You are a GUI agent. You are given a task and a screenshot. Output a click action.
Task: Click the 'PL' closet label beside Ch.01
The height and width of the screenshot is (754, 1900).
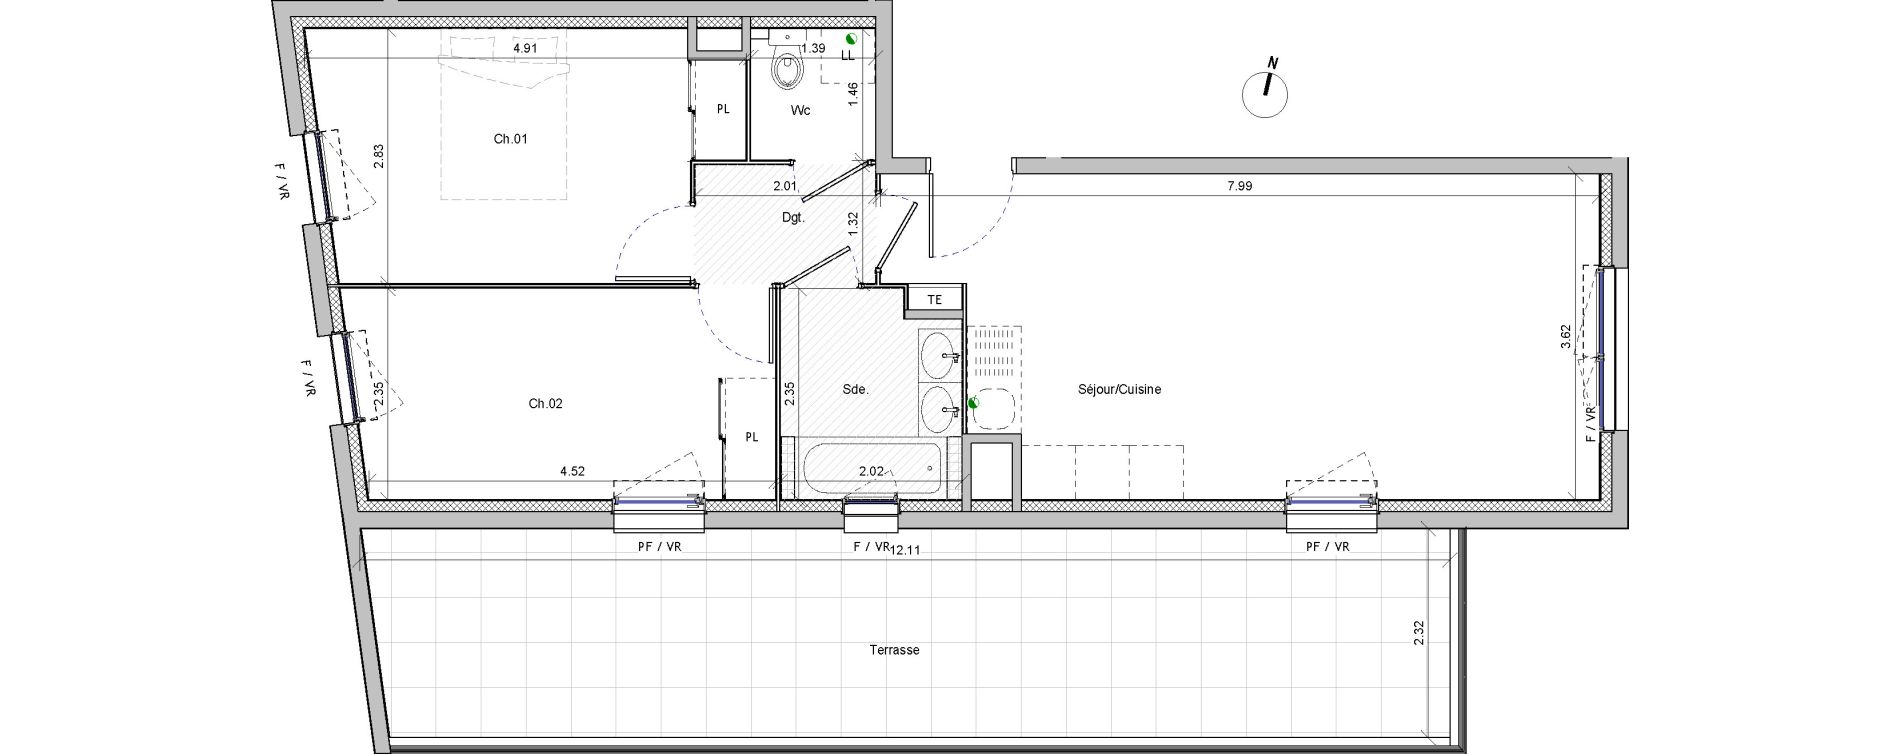723,110
